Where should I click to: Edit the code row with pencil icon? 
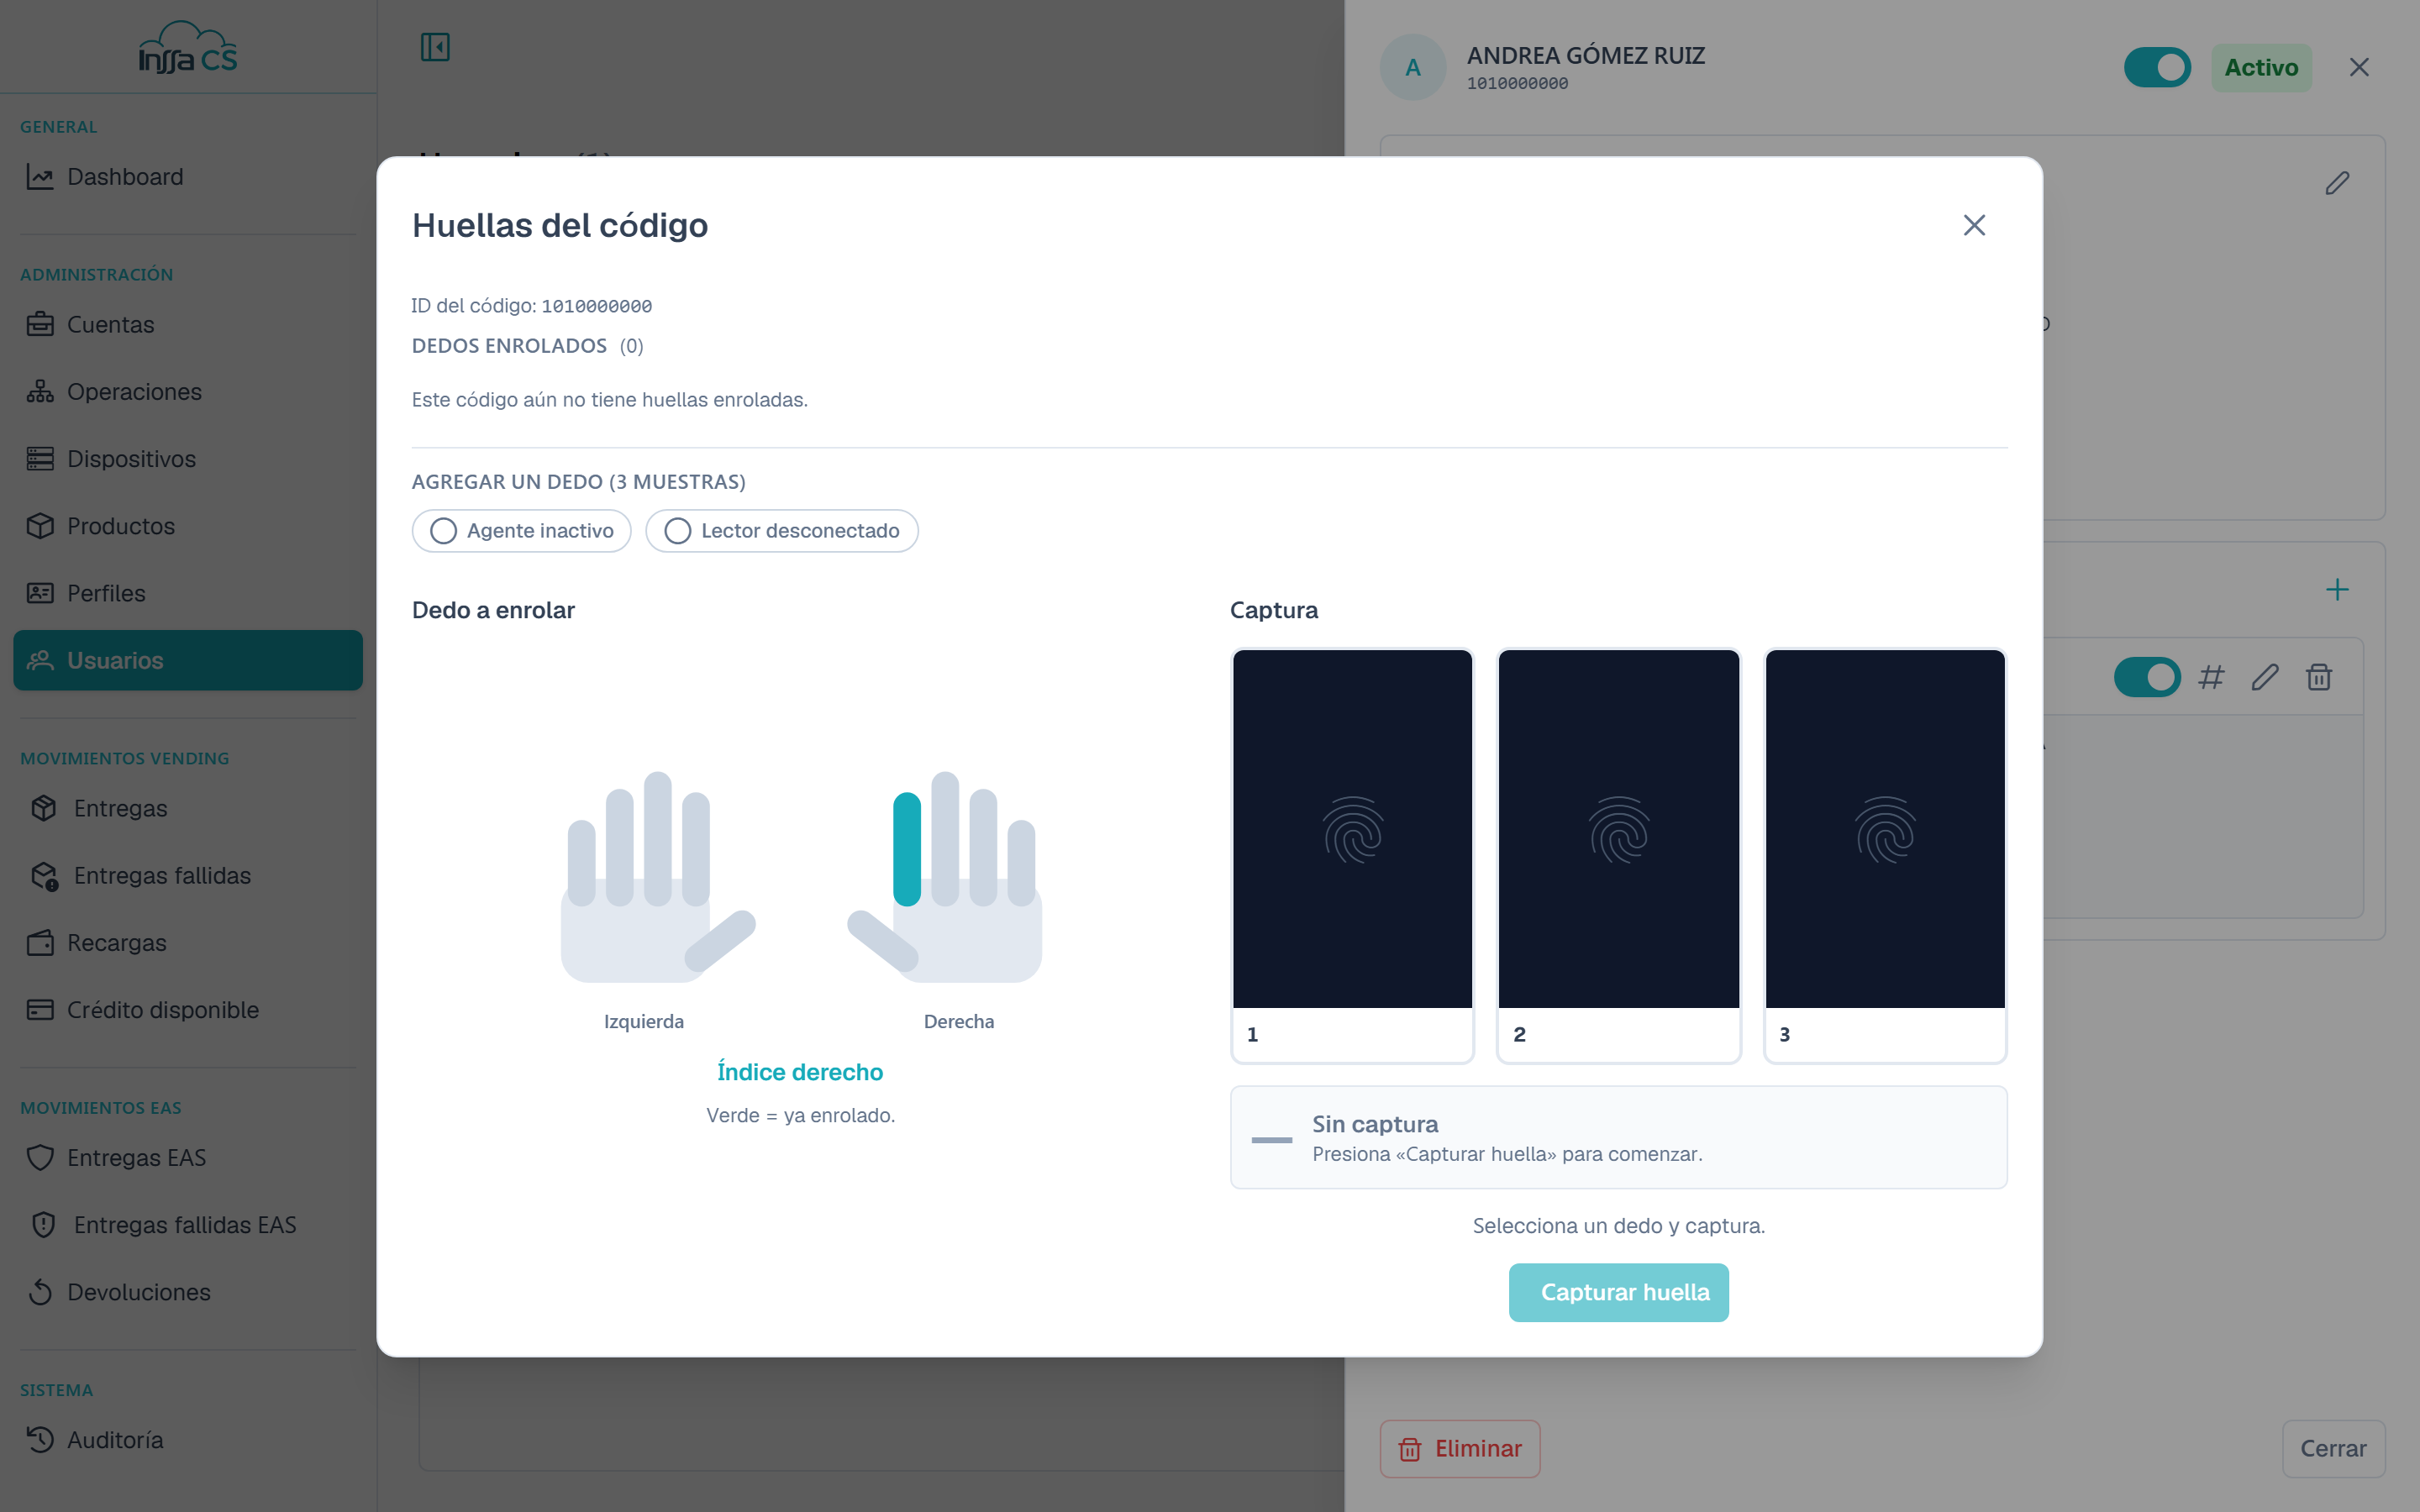tap(2265, 677)
